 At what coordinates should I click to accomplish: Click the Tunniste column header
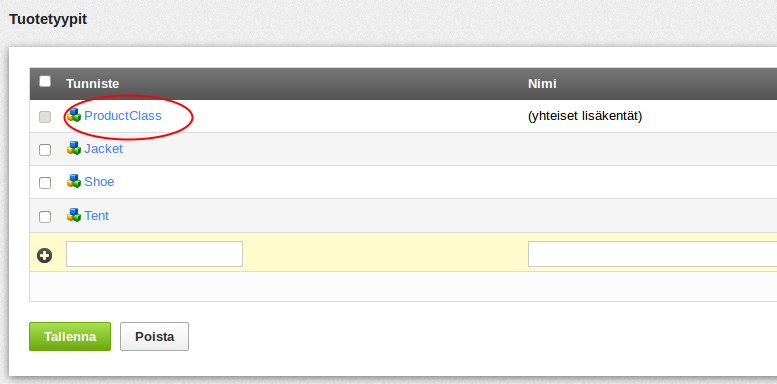[93, 84]
